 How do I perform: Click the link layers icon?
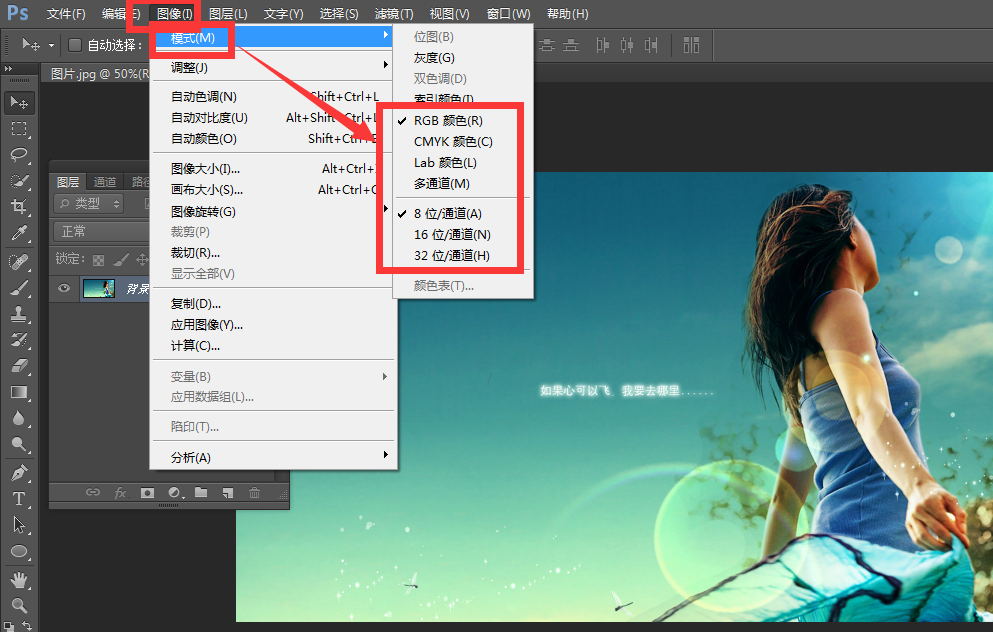point(93,492)
